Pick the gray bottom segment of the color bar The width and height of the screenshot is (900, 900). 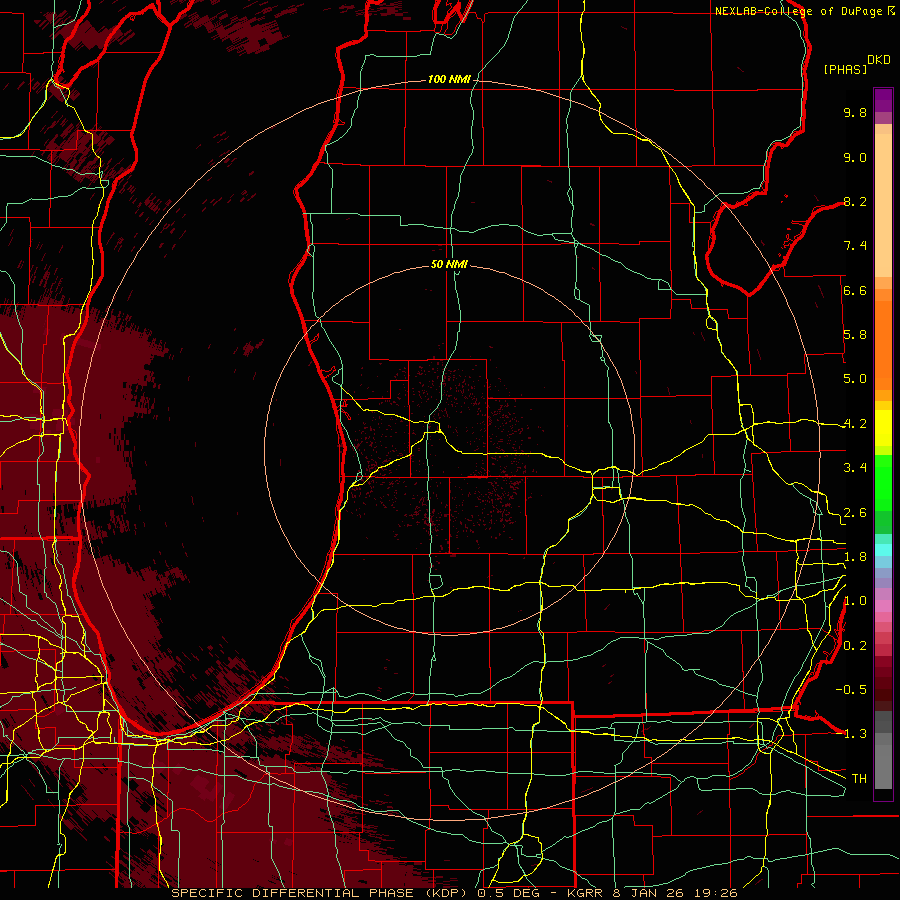883,766
